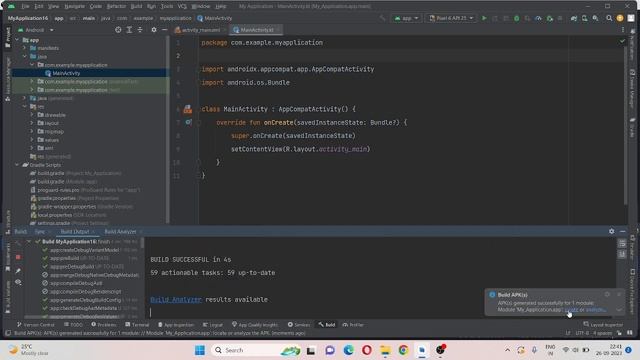Open Windows Start button
The image size is (640, 360).
click(200, 350)
